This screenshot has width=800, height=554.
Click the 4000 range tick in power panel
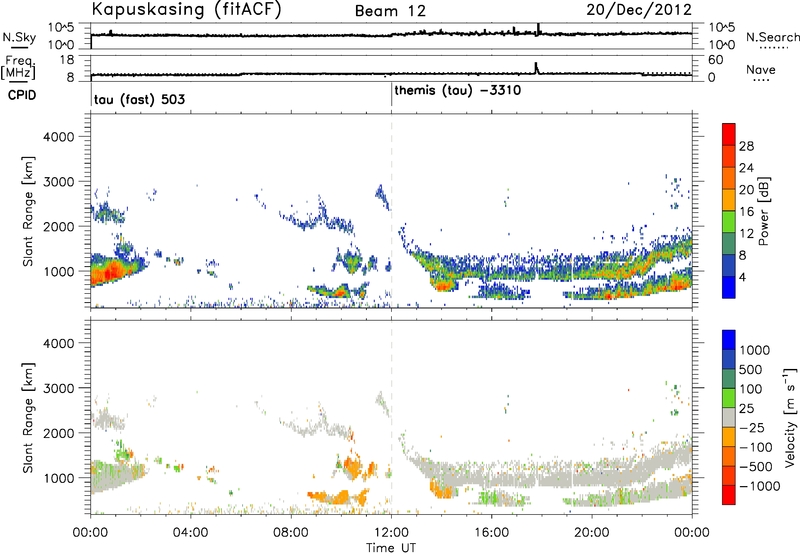pos(58,137)
